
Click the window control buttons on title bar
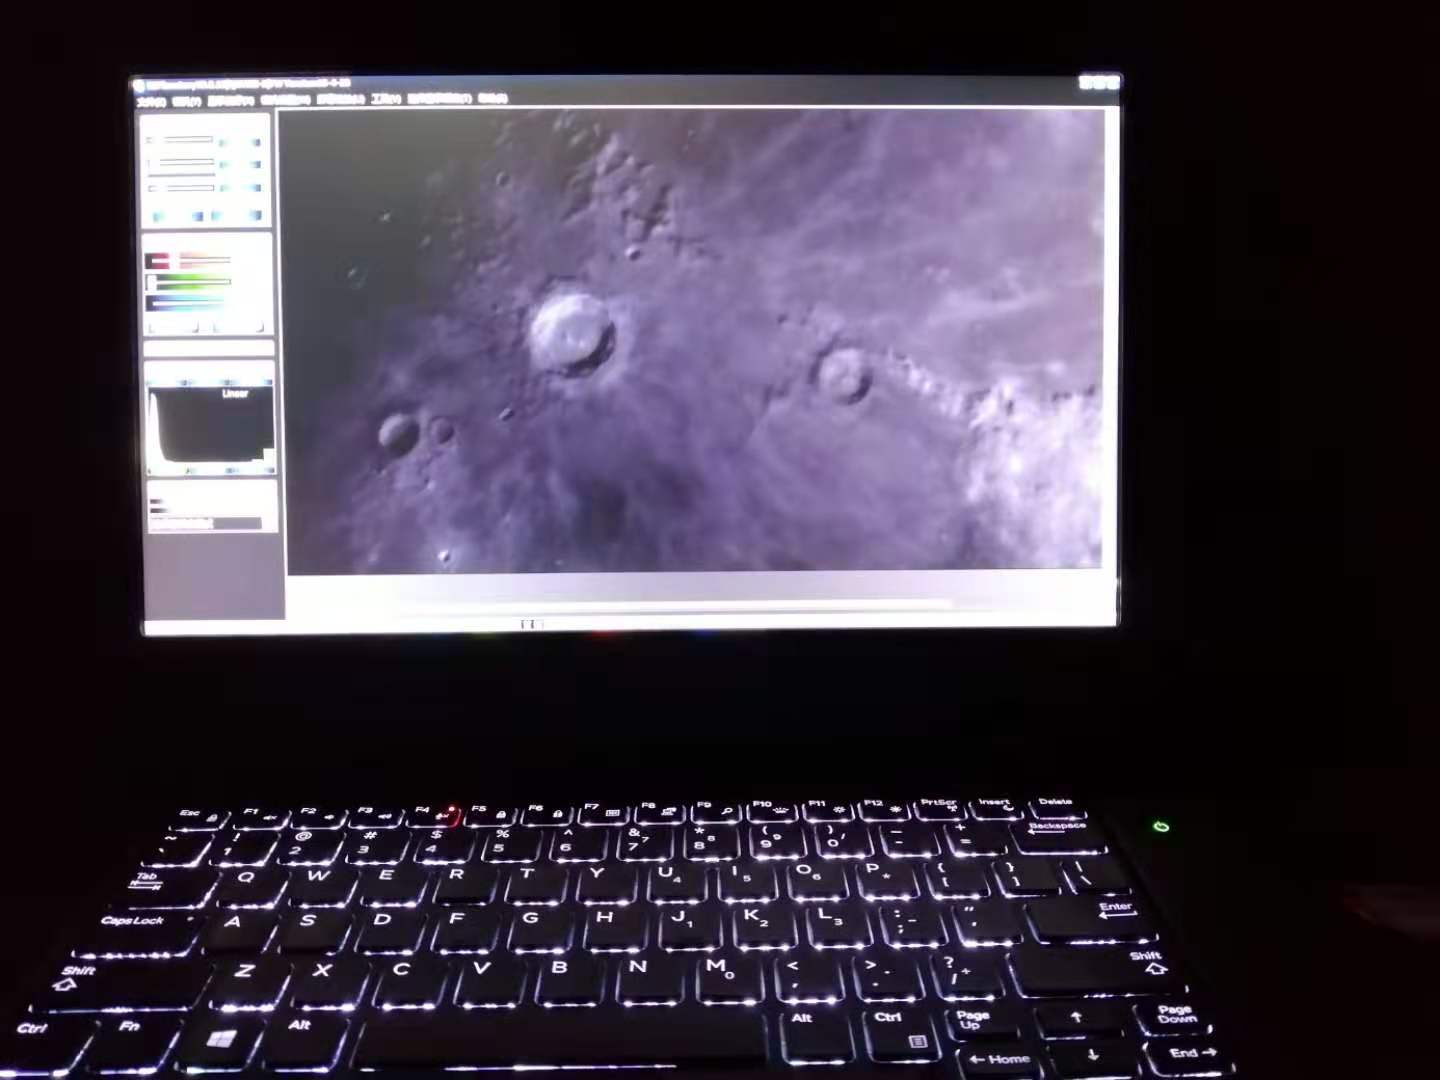[1099, 83]
